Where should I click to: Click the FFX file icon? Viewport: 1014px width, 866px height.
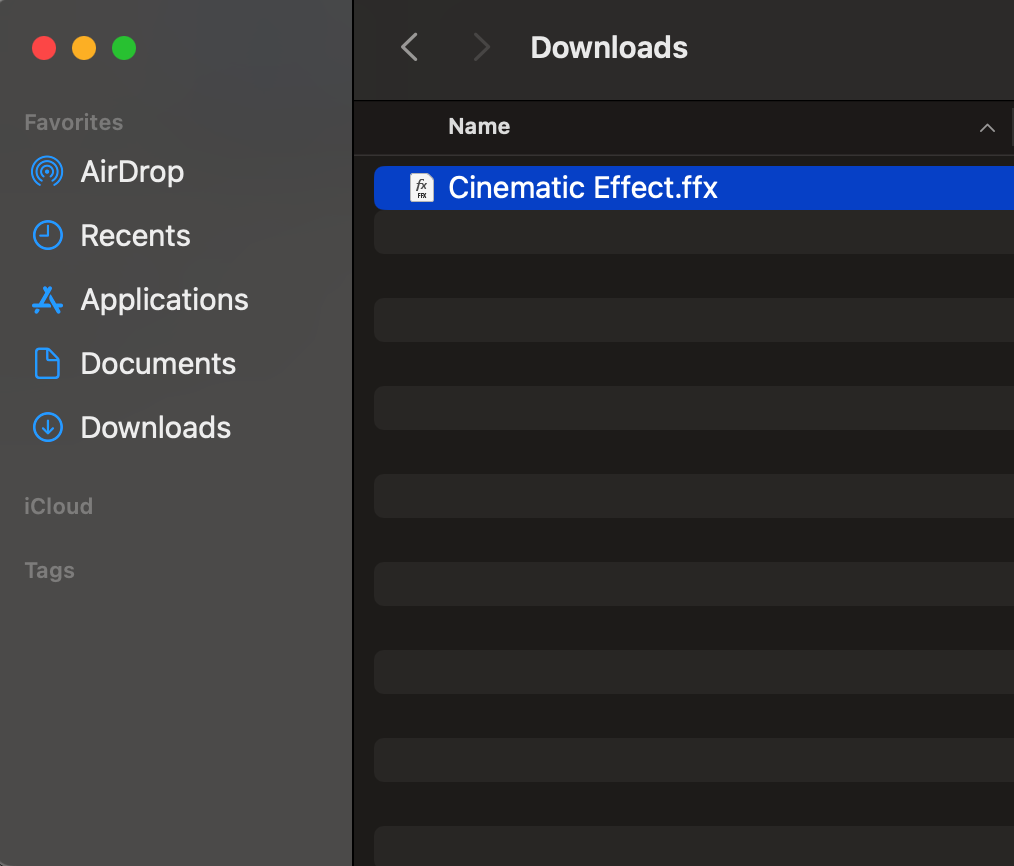(x=422, y=188)
